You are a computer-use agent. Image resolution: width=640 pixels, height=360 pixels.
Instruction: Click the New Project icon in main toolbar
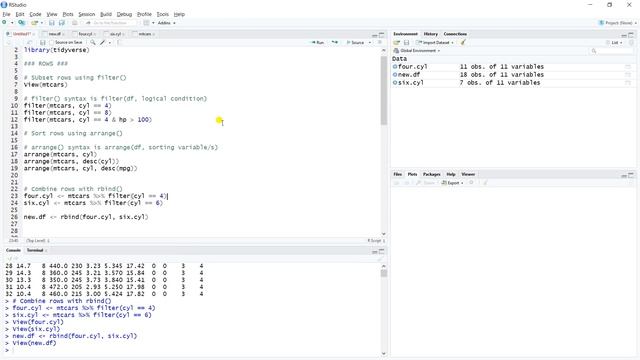click(21, 23)
